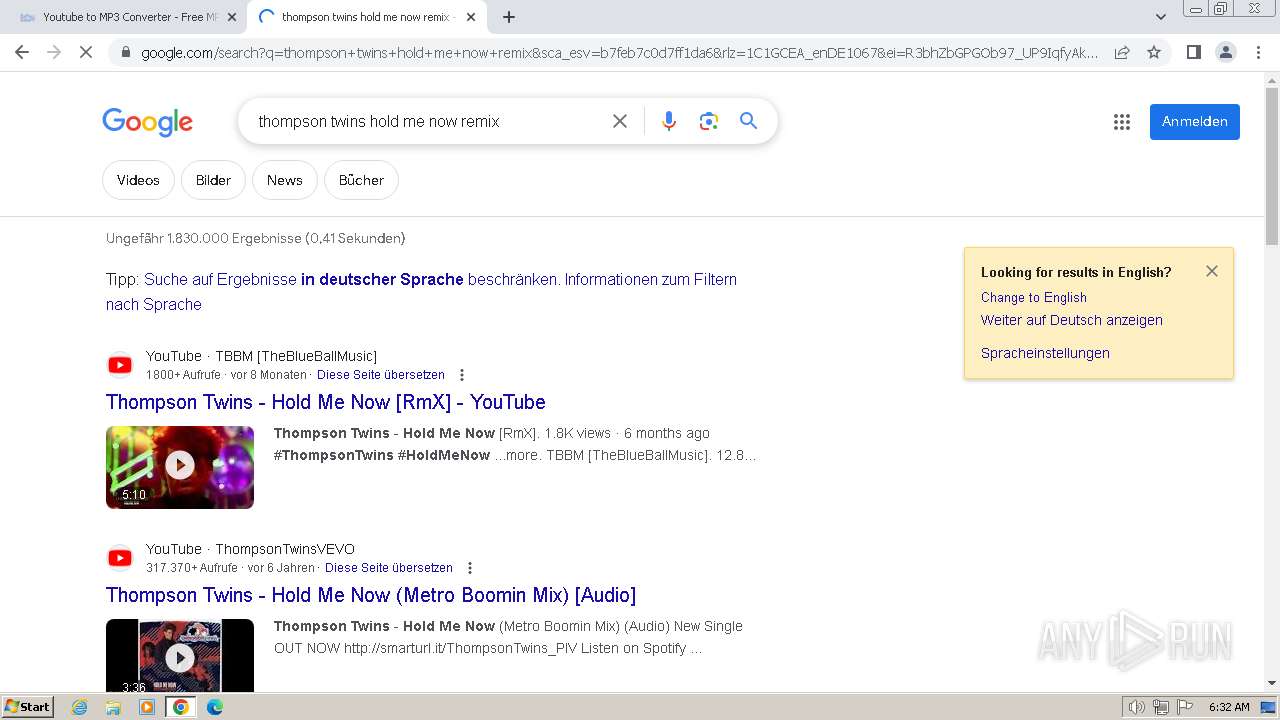
Task: Filter results by Bilder
Action: (213, 180)
